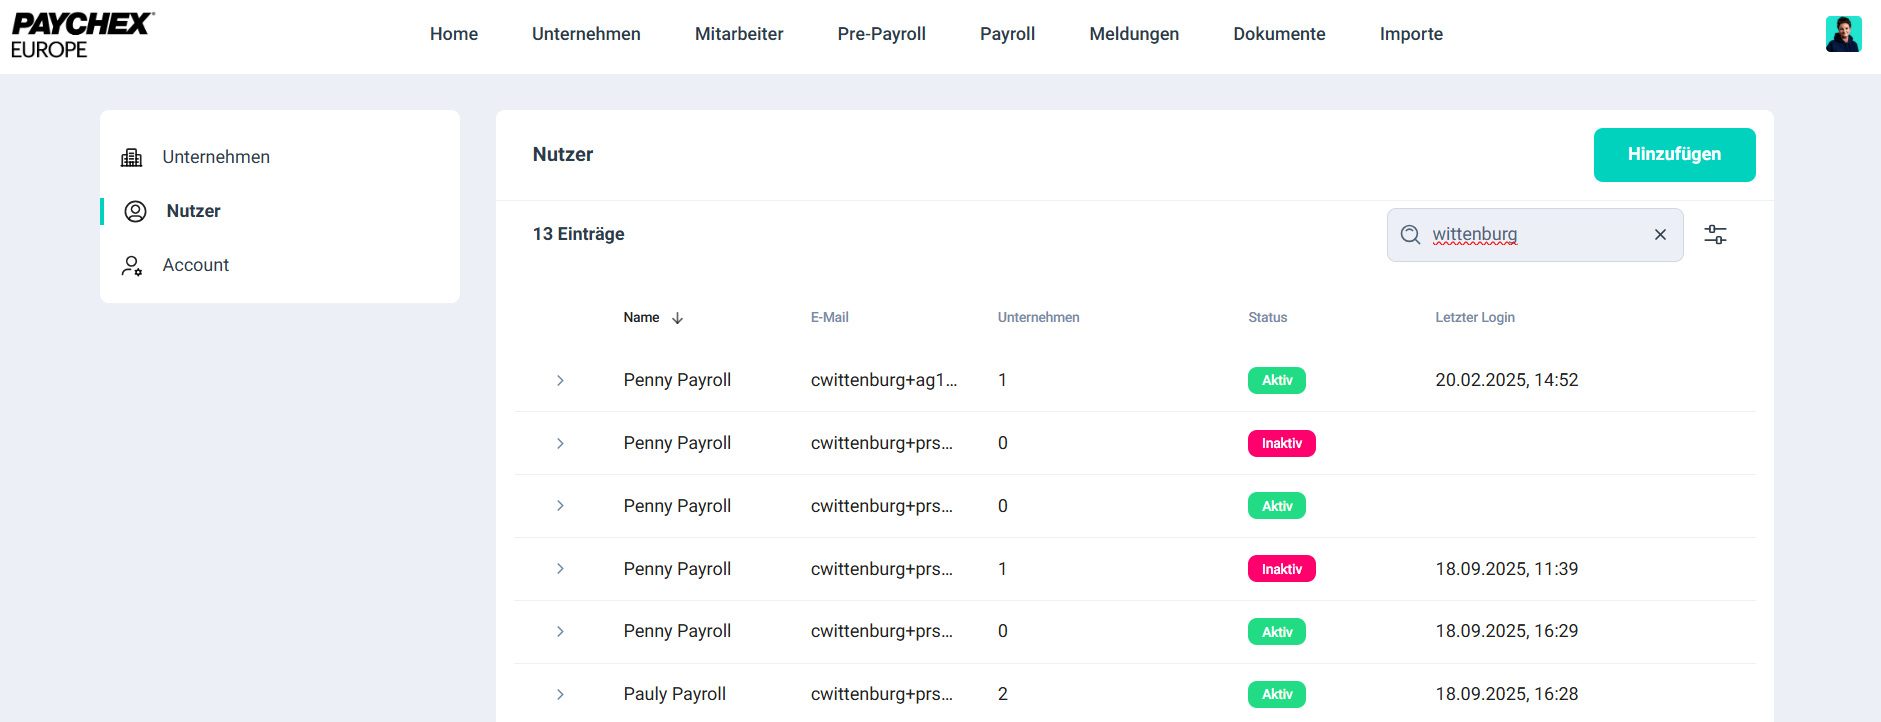Open the Pre-Payroll menu
The image size is (1881, 722).
(x=881, y=34)
